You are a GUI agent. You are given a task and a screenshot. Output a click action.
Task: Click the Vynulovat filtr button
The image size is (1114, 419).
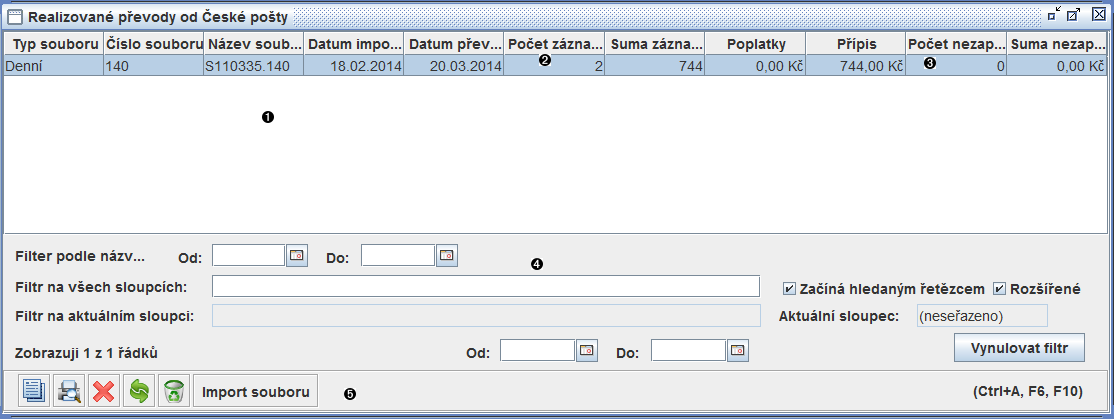1020,349
